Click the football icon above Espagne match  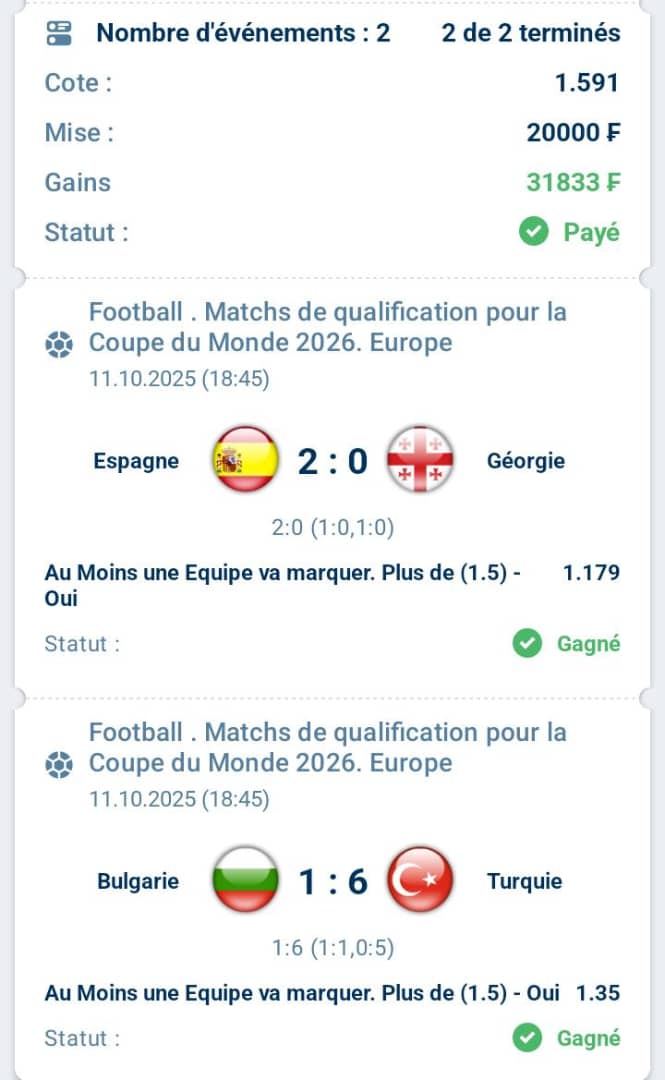pyautogui.click(x=59, y=345)
